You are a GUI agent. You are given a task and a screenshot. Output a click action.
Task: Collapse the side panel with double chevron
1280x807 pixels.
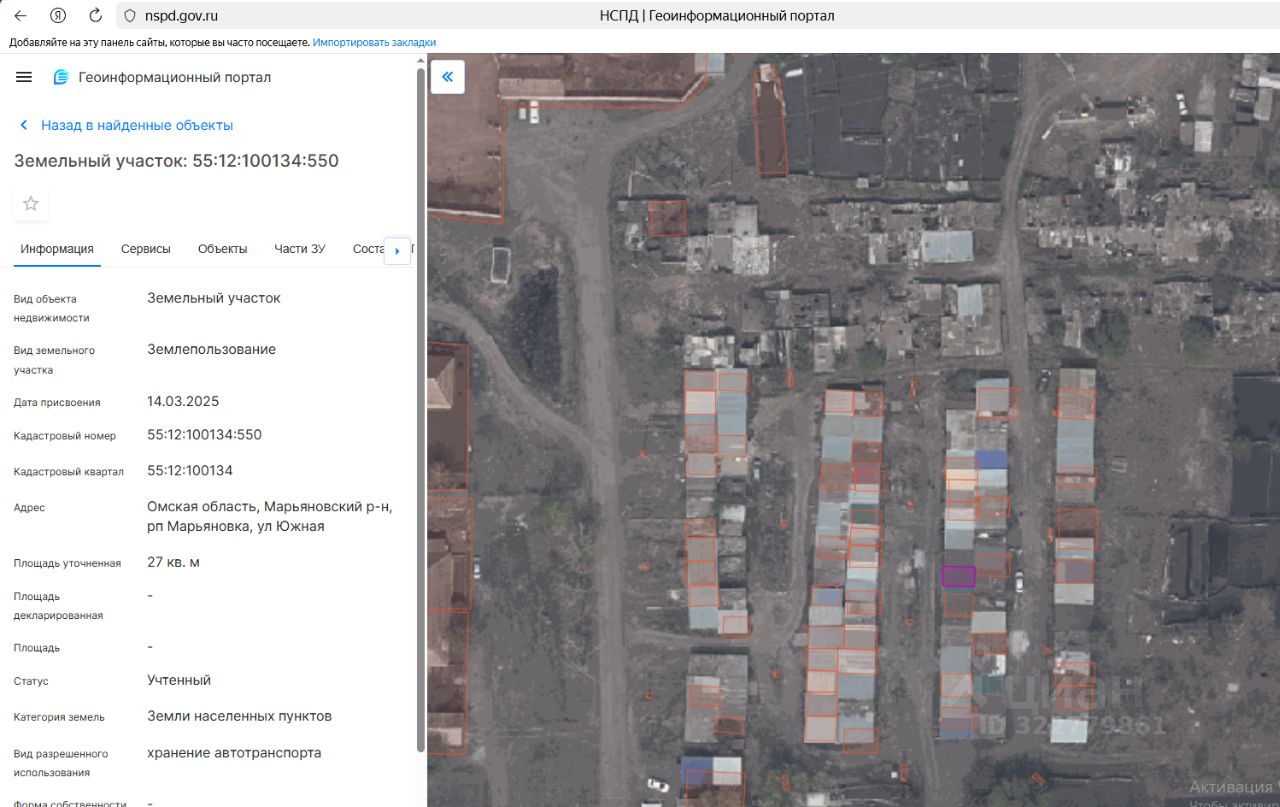pyautogui.click(x=447, y=76)
